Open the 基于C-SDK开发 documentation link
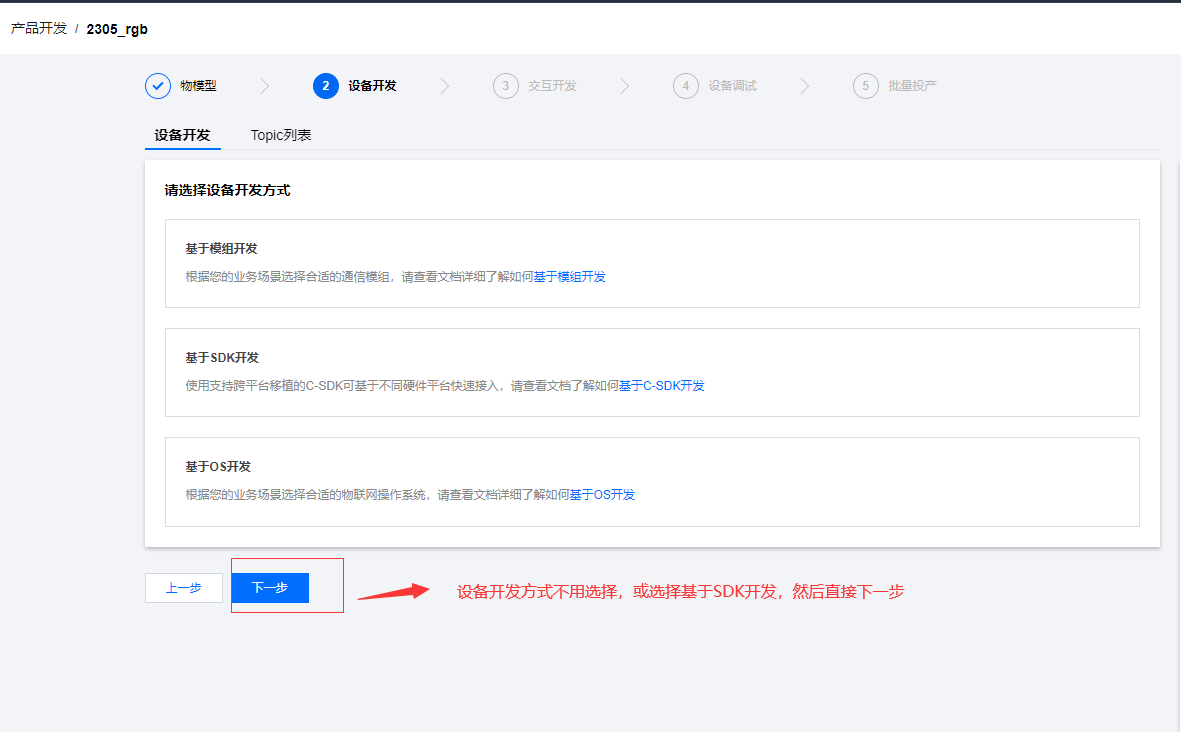 coord(661,386)
